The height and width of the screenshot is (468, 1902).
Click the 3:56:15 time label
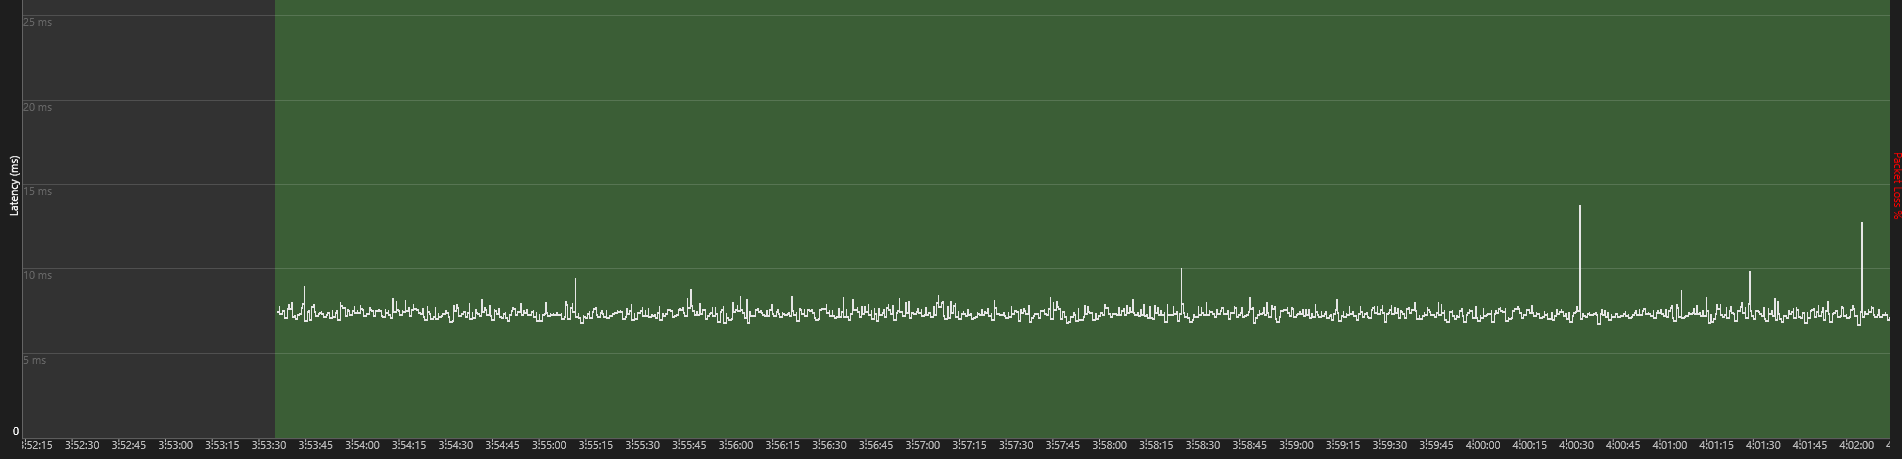782,445
